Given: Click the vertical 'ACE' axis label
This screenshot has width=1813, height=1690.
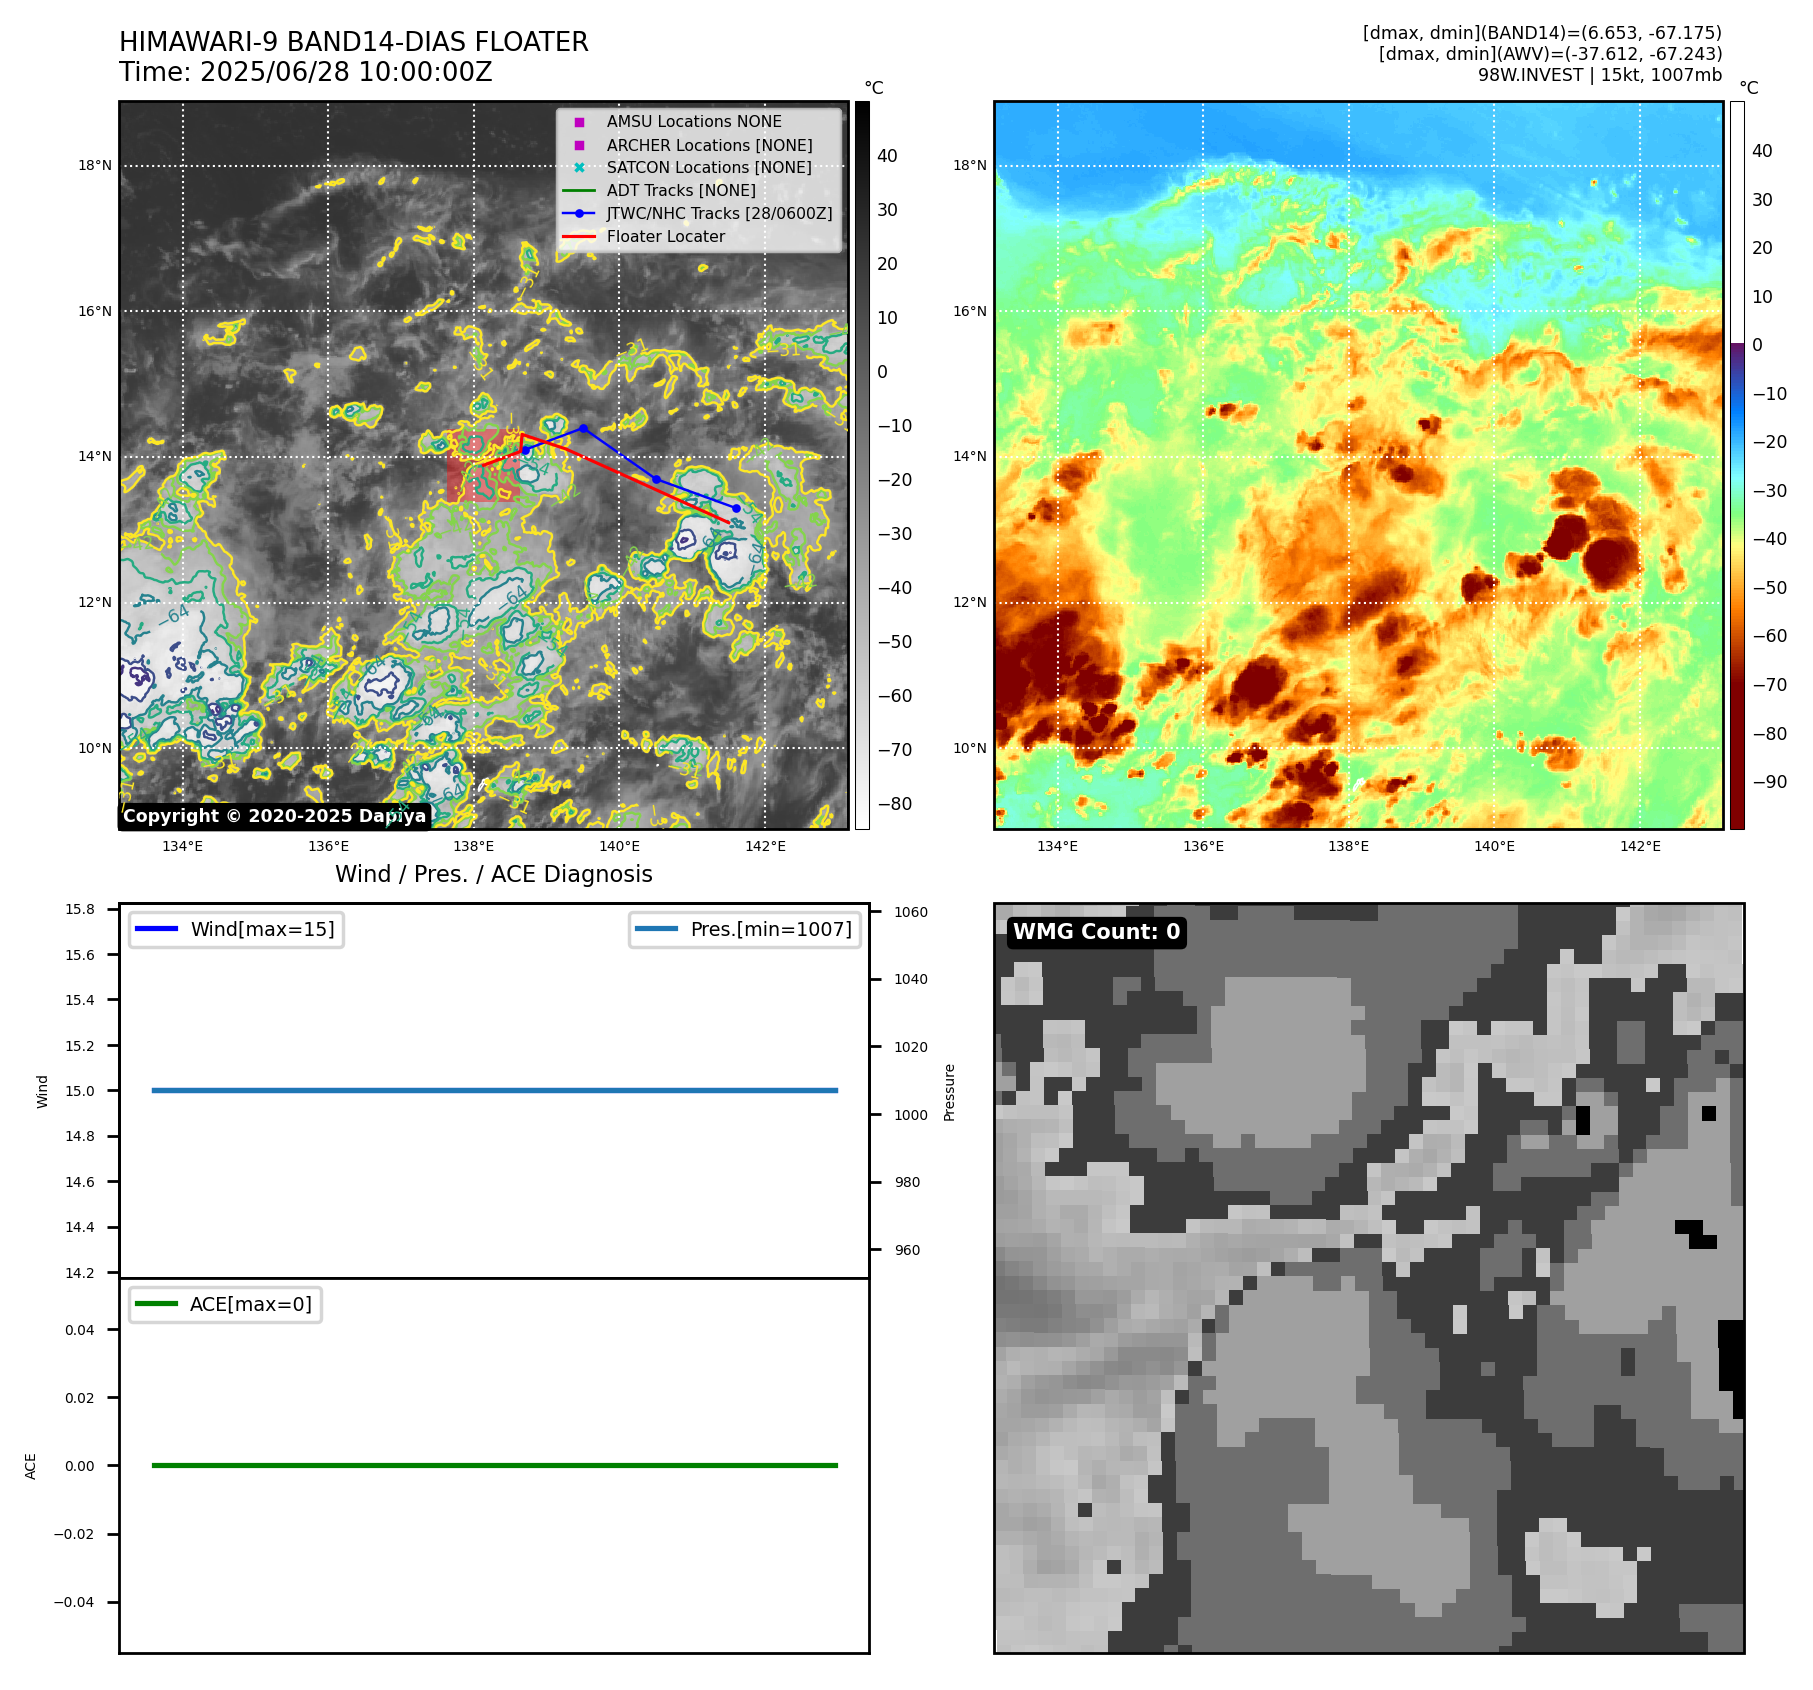Looking at the screenshot, I should [x=30, y=1466].
